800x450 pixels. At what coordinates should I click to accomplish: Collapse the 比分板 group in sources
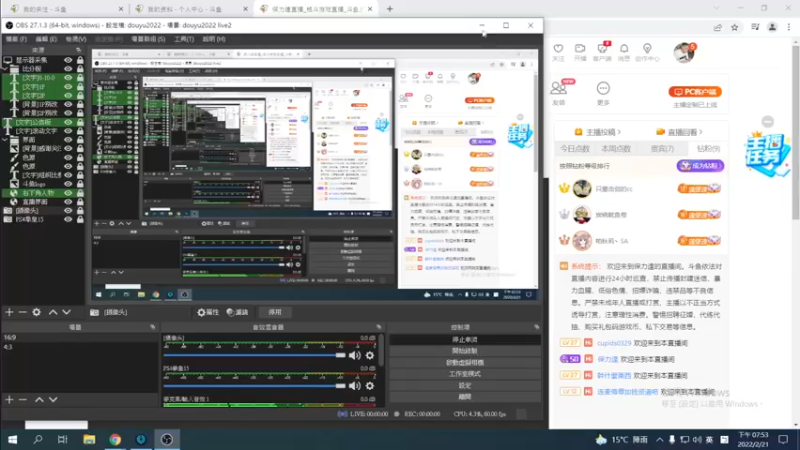coord(6,69)
